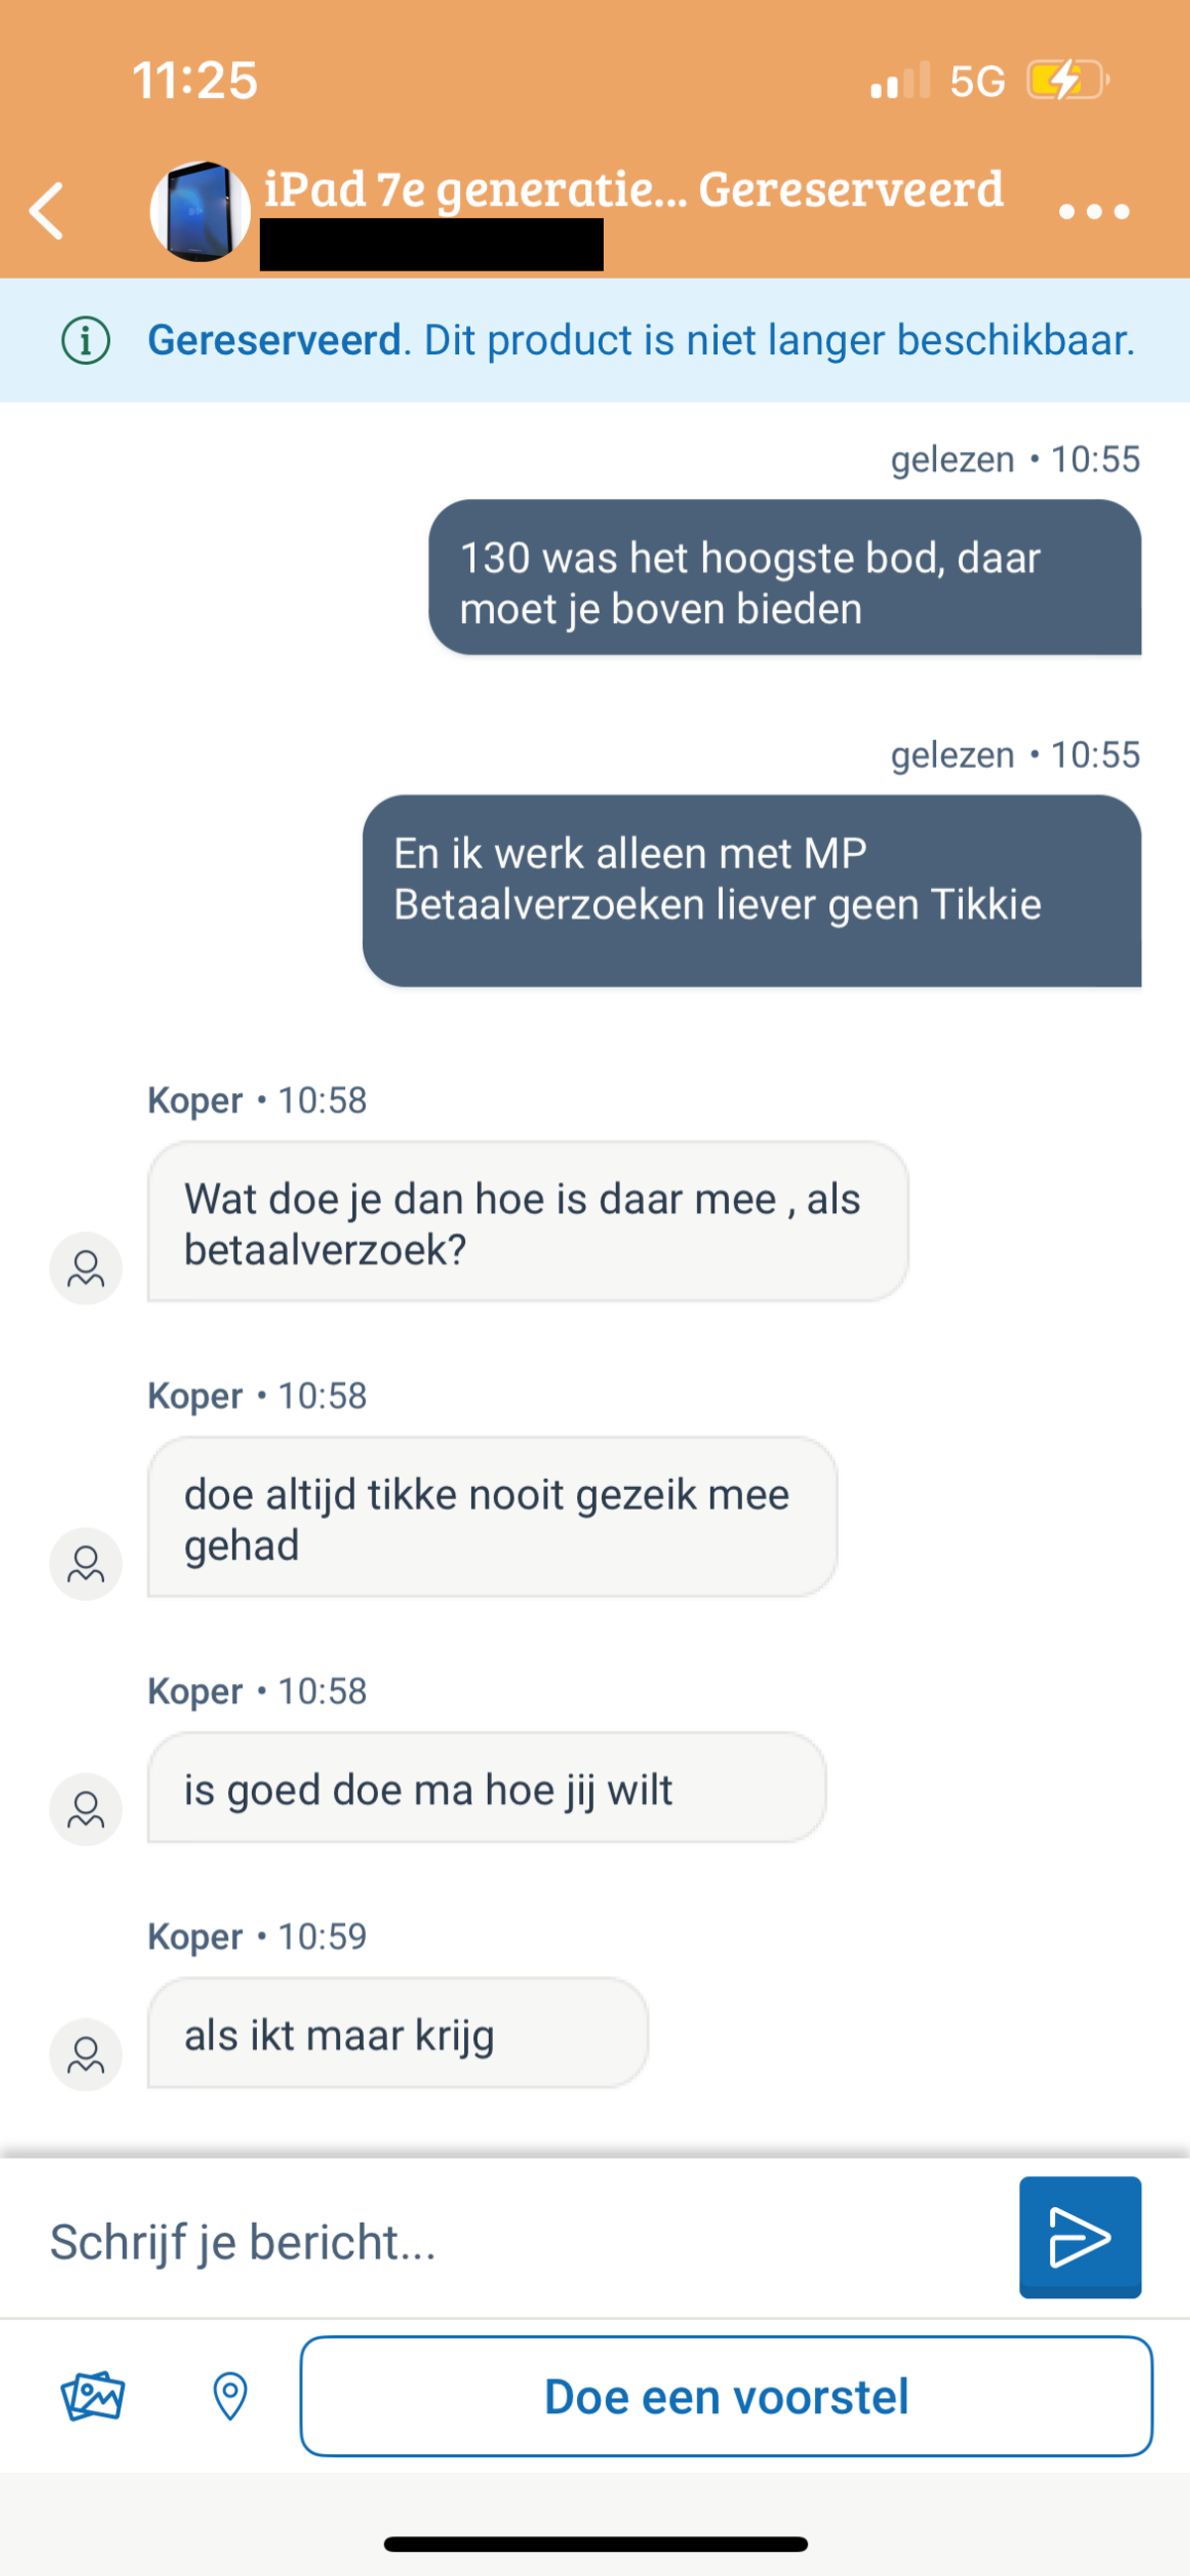
Task: Tap the iPad listing thumbnail
Action: (x=200, y=211)
